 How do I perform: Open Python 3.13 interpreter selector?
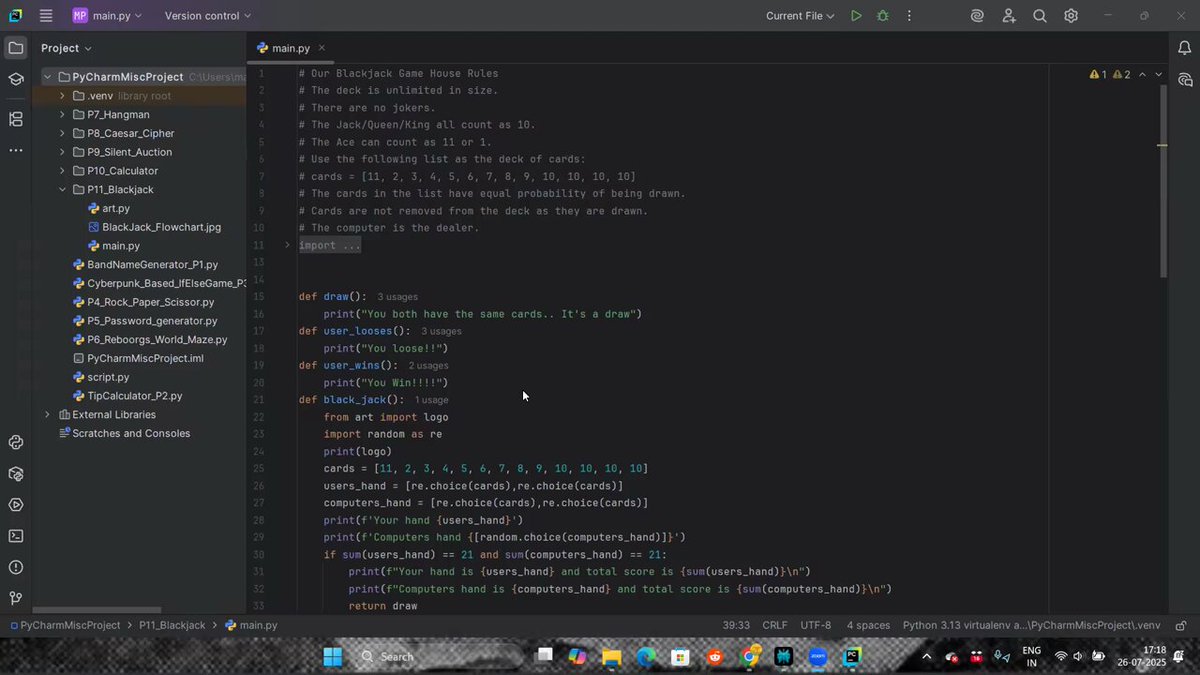click(1031, 625)
